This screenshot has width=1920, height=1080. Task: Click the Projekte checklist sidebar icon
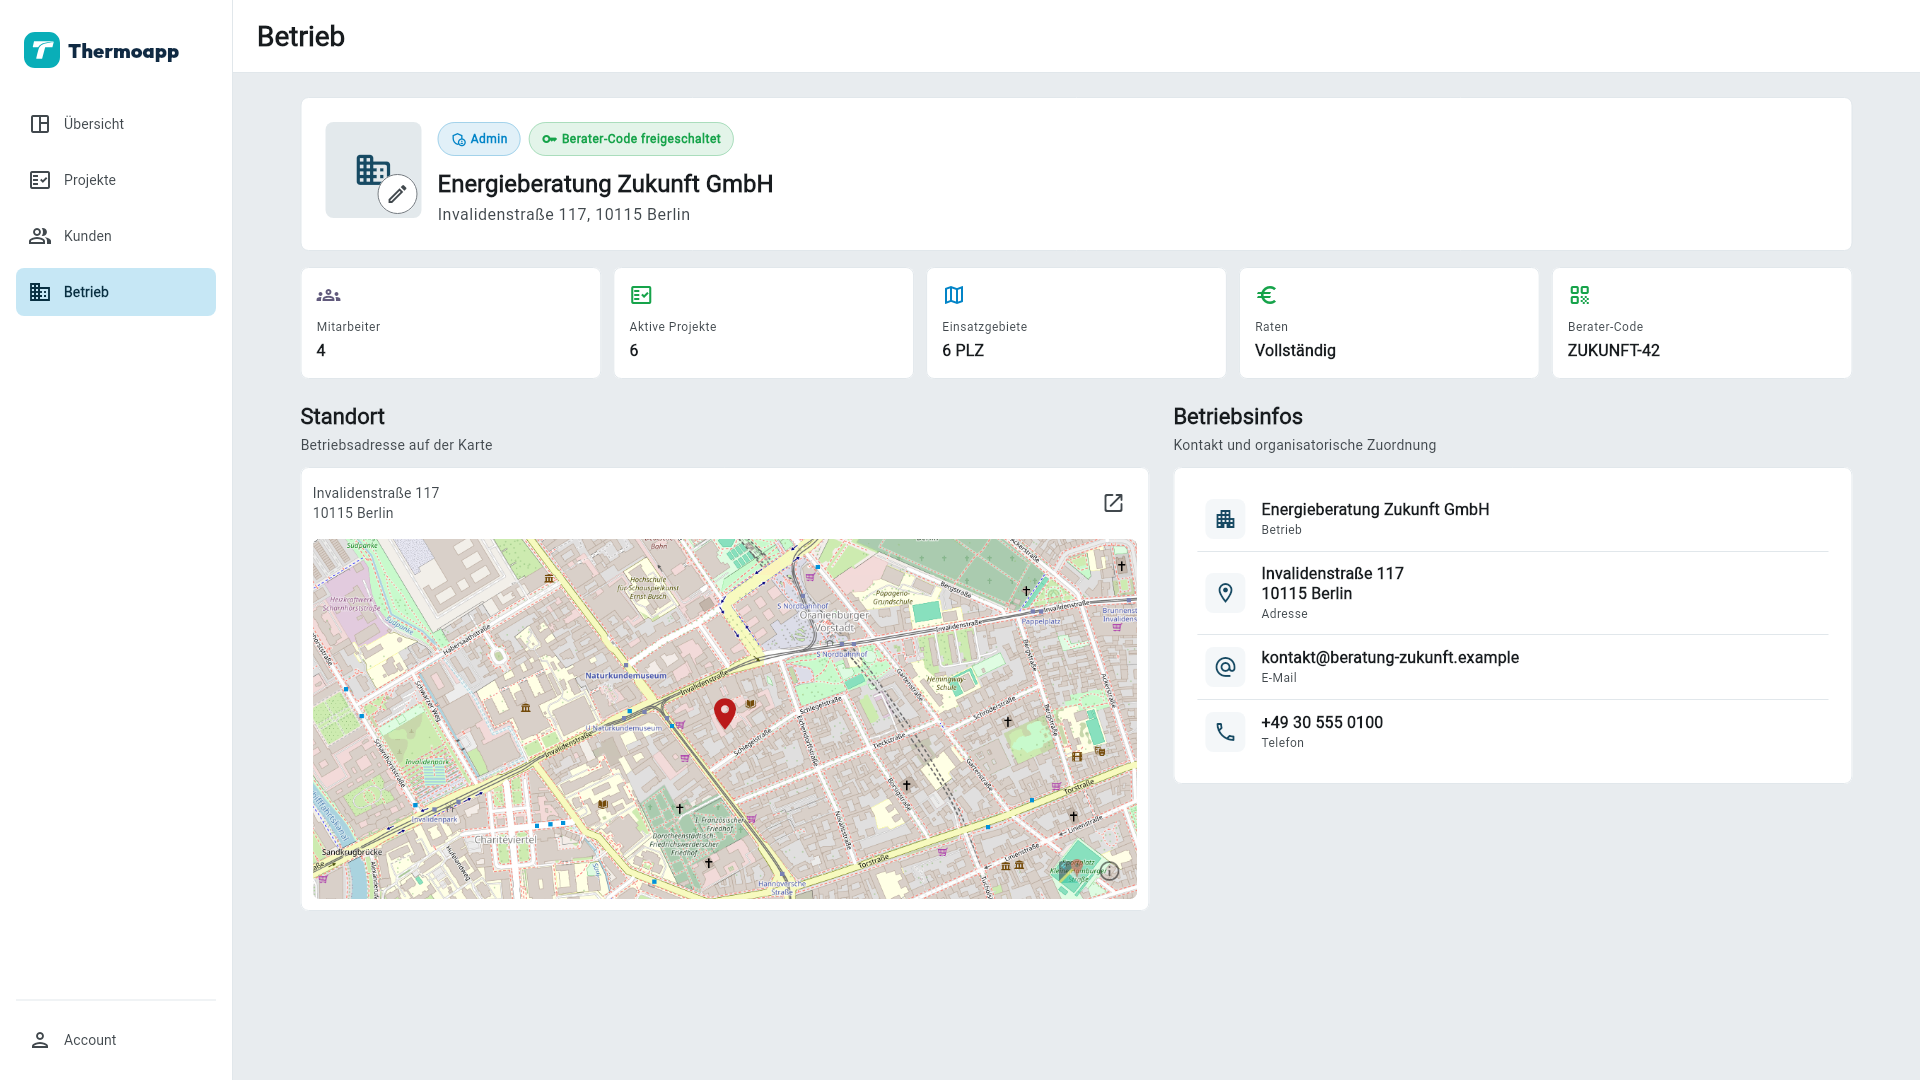pyautogui.click(x=40, y=180)
